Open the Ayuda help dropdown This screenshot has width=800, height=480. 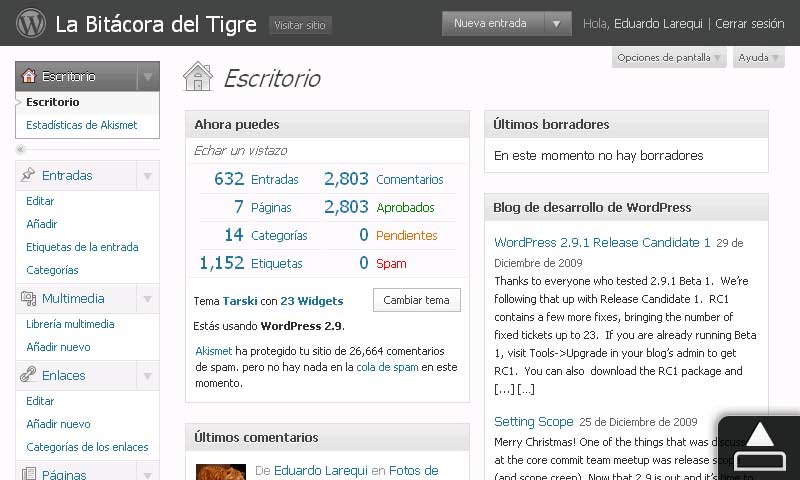758,58
